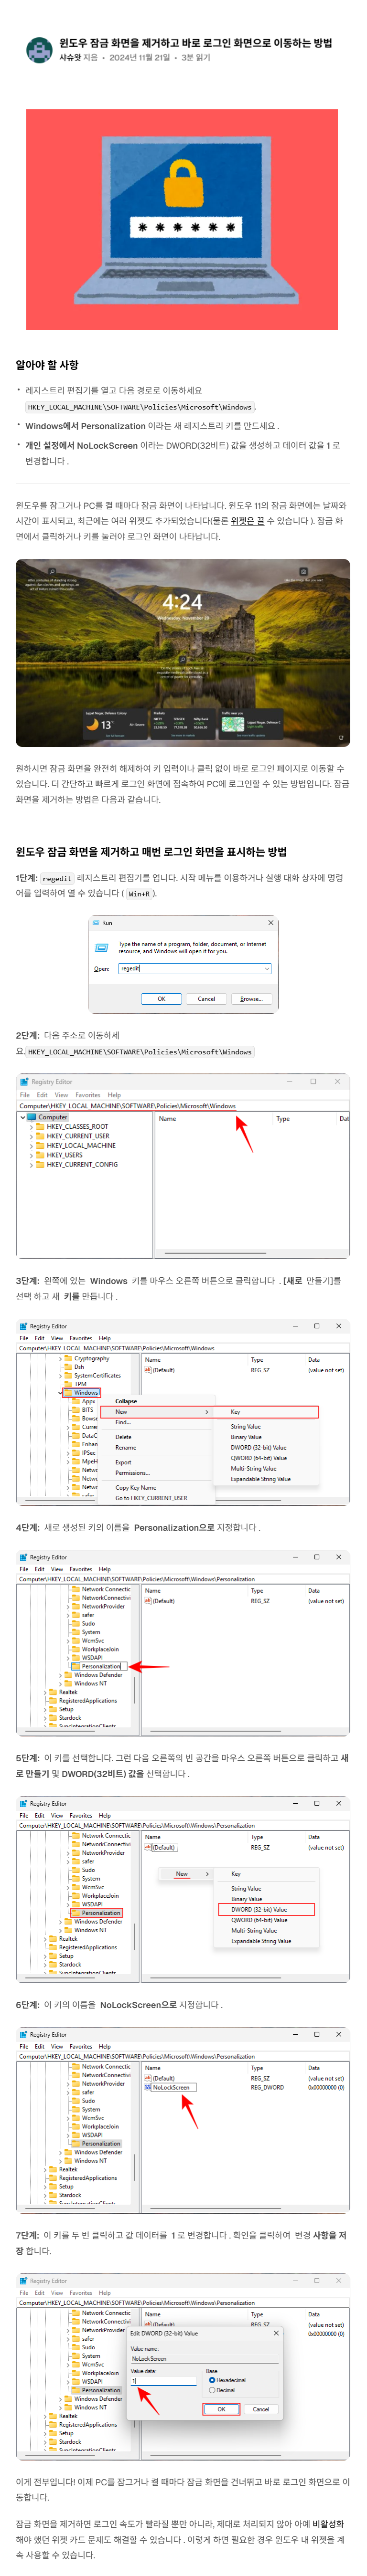
Task: Open New submenu in step 3 context menu
Action: [161, 1412]
